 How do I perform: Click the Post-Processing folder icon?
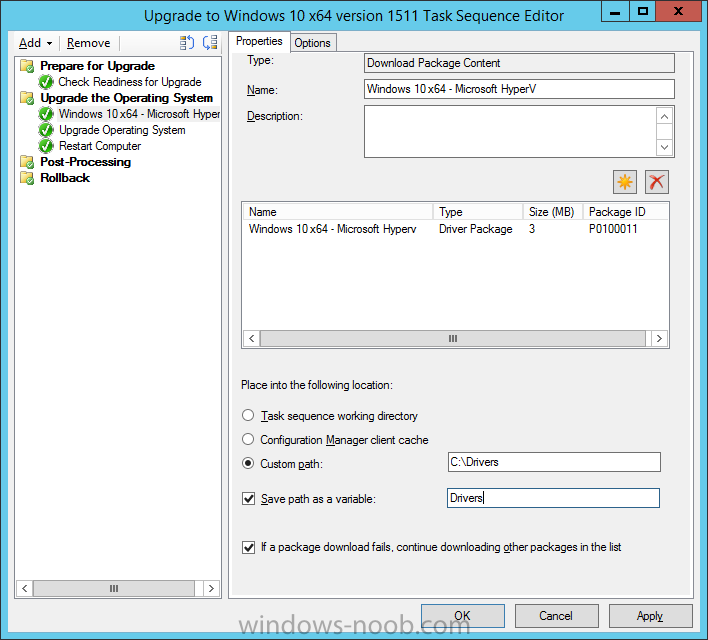pyautogui.click(x=28, y=162)
